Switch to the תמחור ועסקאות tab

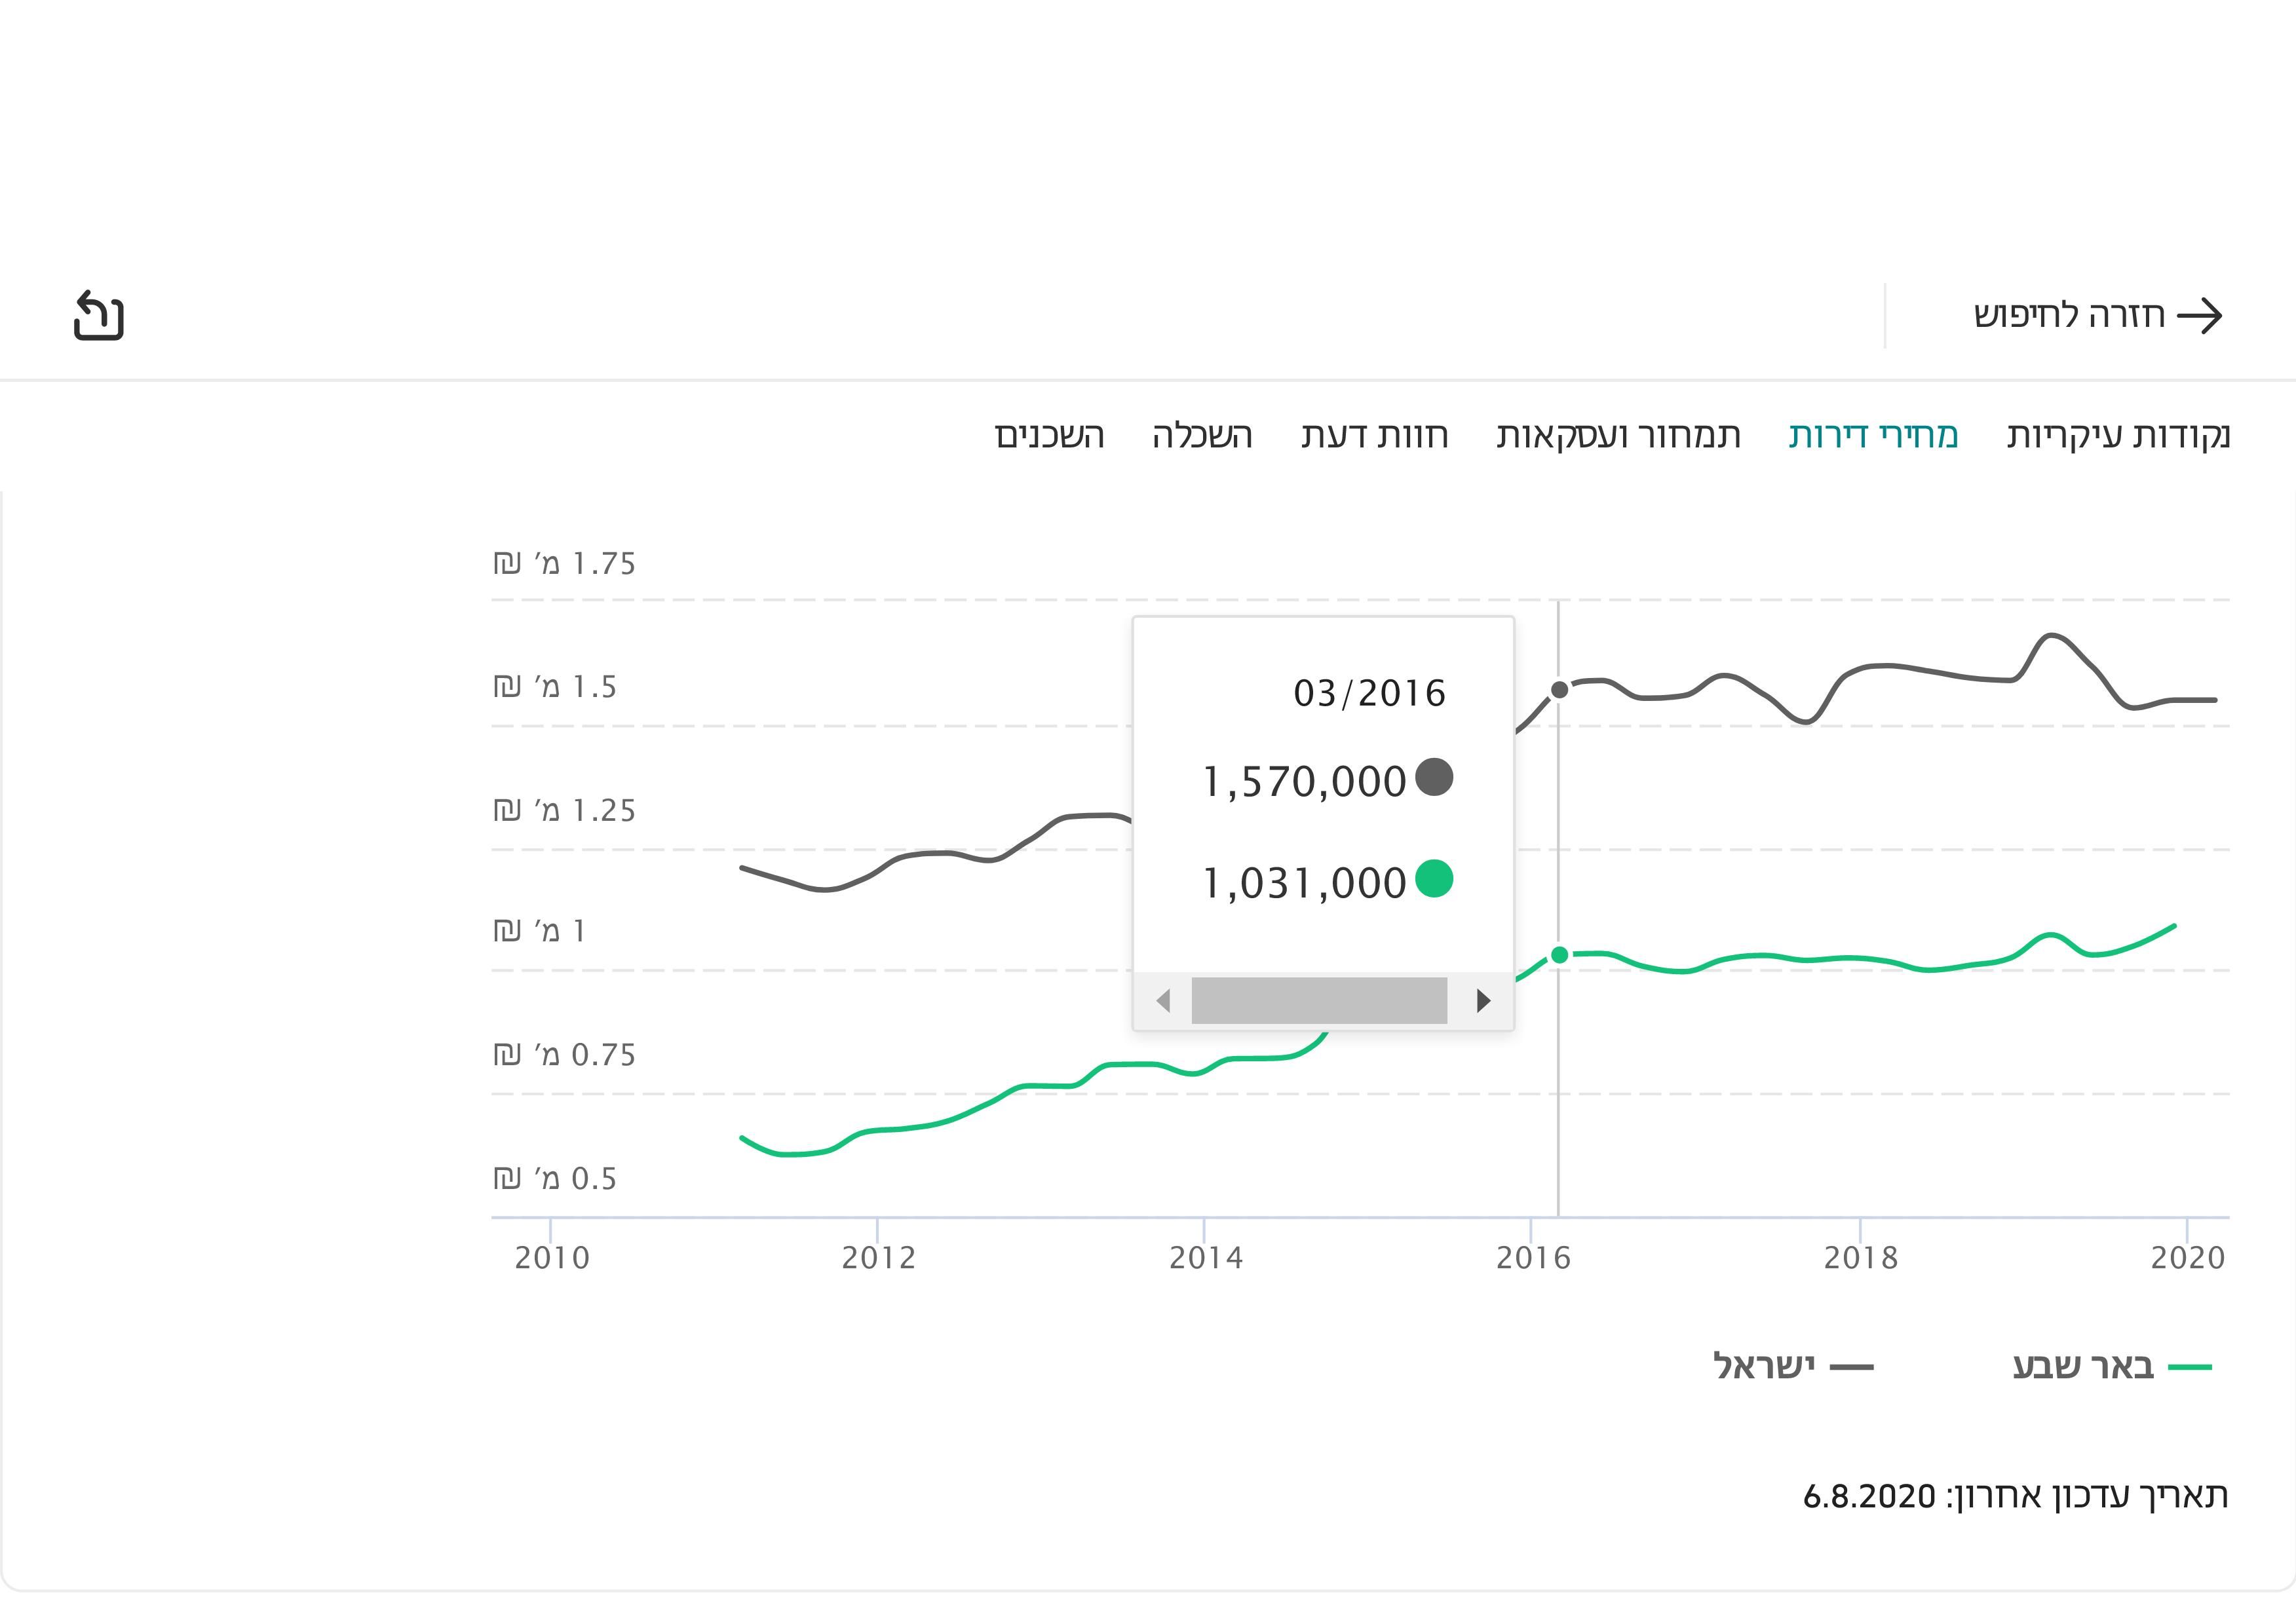(x=1618, y=436)
